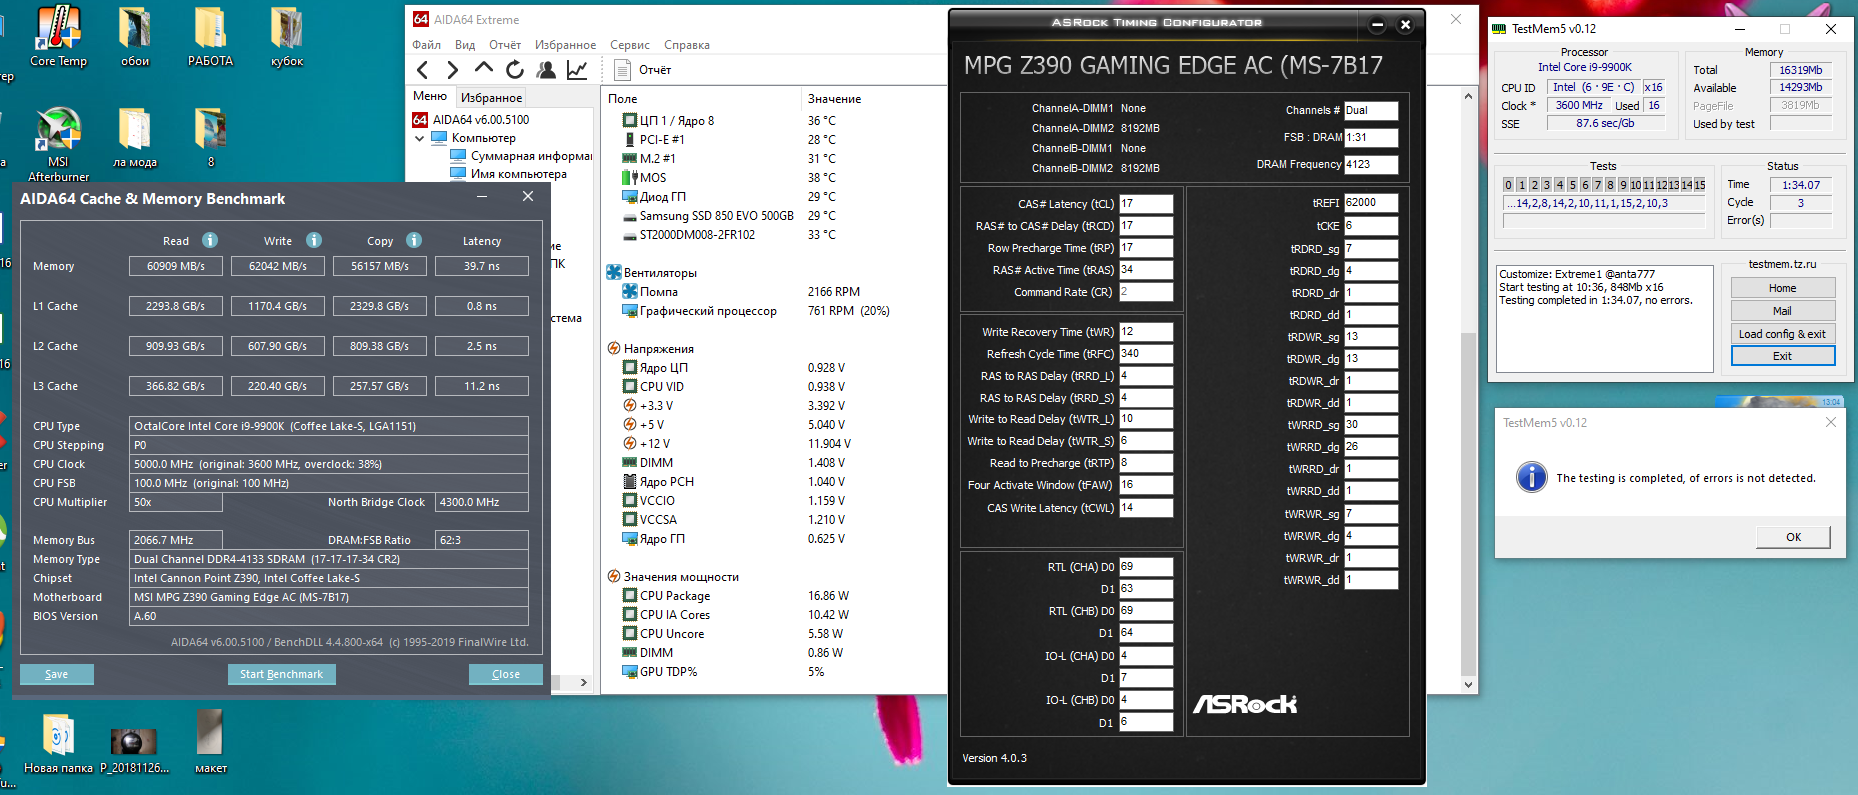
Task: Open the graph icon in AIDA64 toolbar
Action: tap(577, 69)
